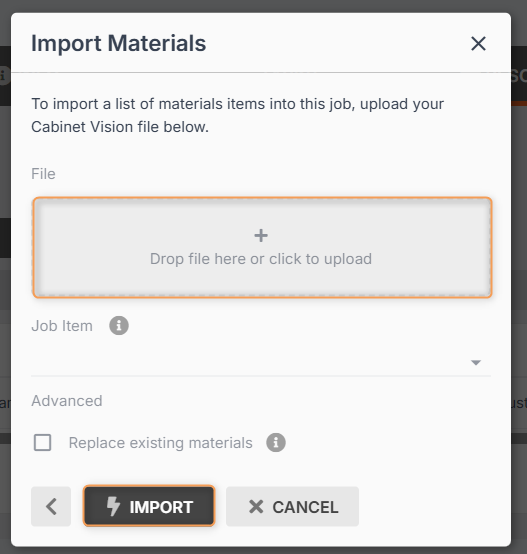Toggle via the 'Replace existing materials' label
The width and height of the screenshot is (527, 554).
point(161,443)
